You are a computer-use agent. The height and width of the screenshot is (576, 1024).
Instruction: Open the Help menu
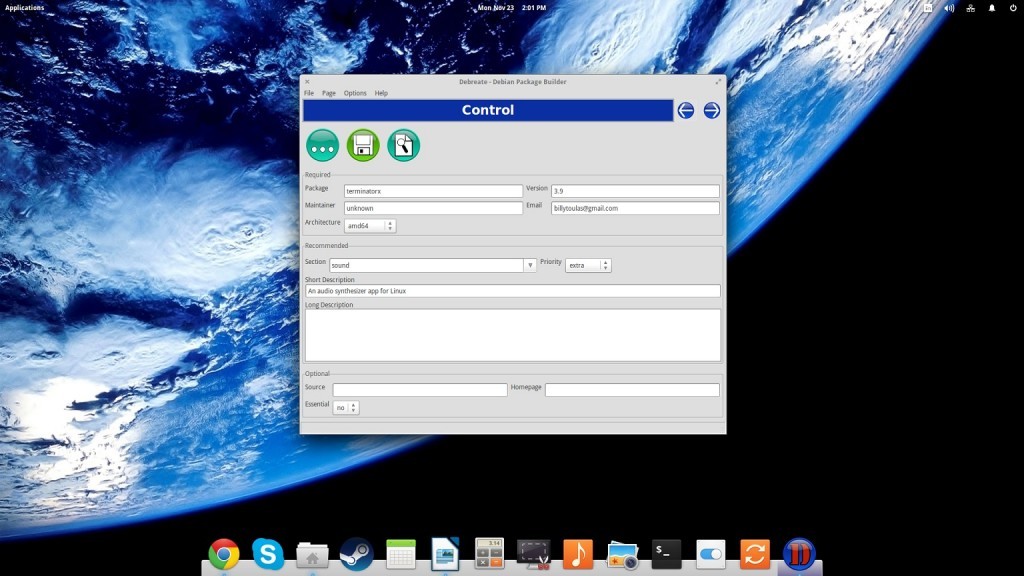pos(381,93)
